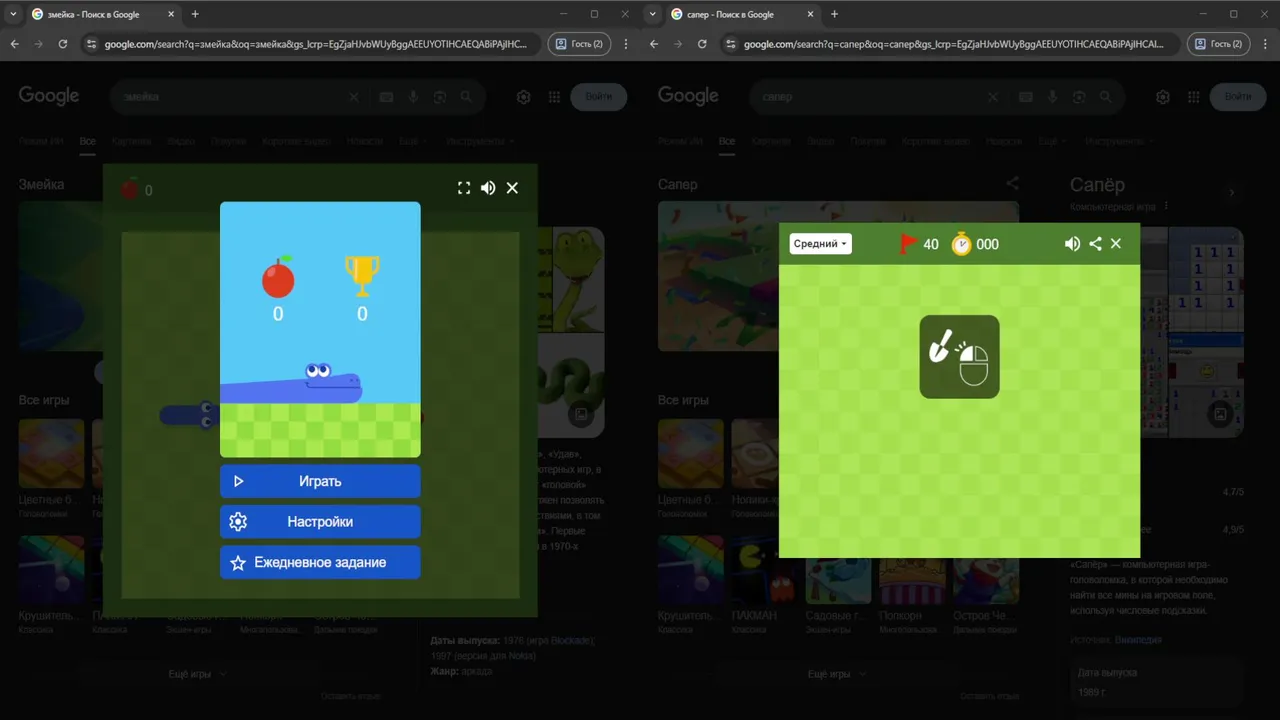Image resolution: width=1280 pixels, height=720 pixels.
Task: Click the Google logo in the сапер window
Action: click(x=688, y=96)
